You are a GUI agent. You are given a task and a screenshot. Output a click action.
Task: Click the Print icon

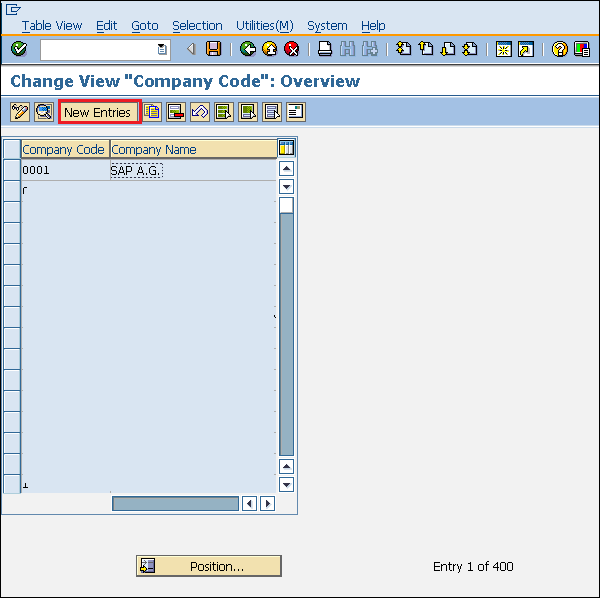click(x=325, y=49)
